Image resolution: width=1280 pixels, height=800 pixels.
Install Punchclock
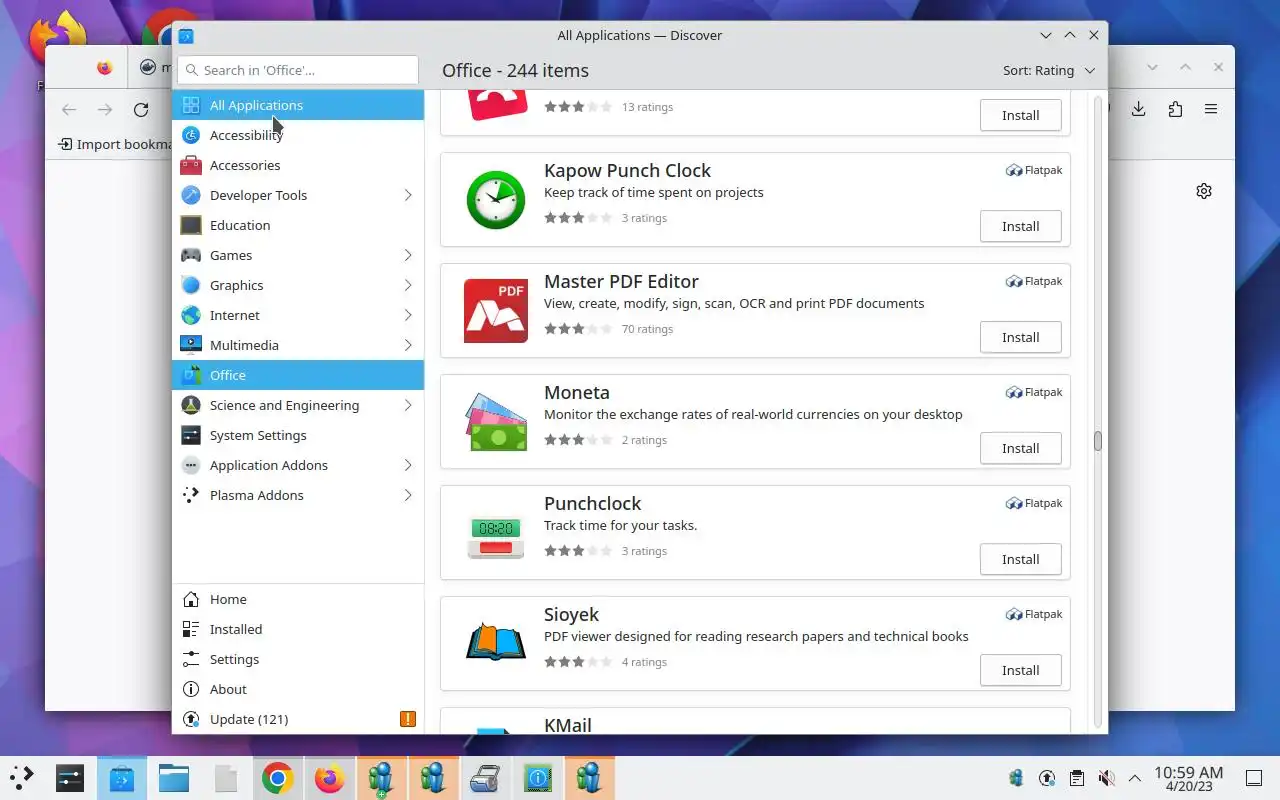click(1020, 559)
